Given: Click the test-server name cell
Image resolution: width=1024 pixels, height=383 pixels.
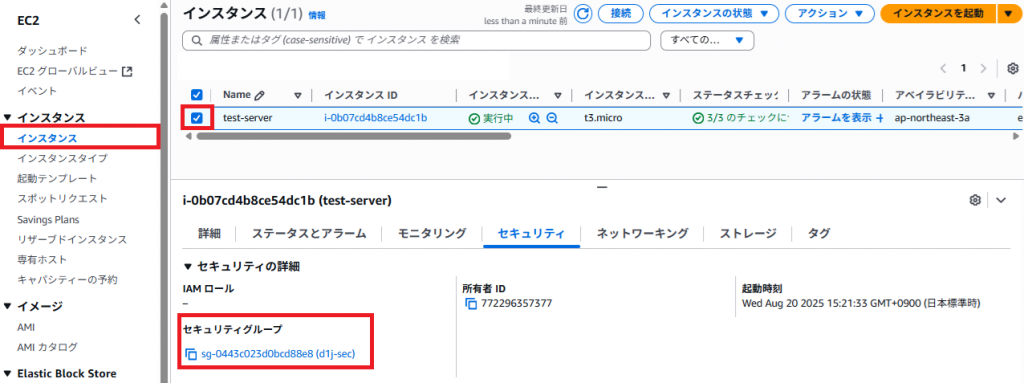Looking at the screenshot, I should pos(248,118).
